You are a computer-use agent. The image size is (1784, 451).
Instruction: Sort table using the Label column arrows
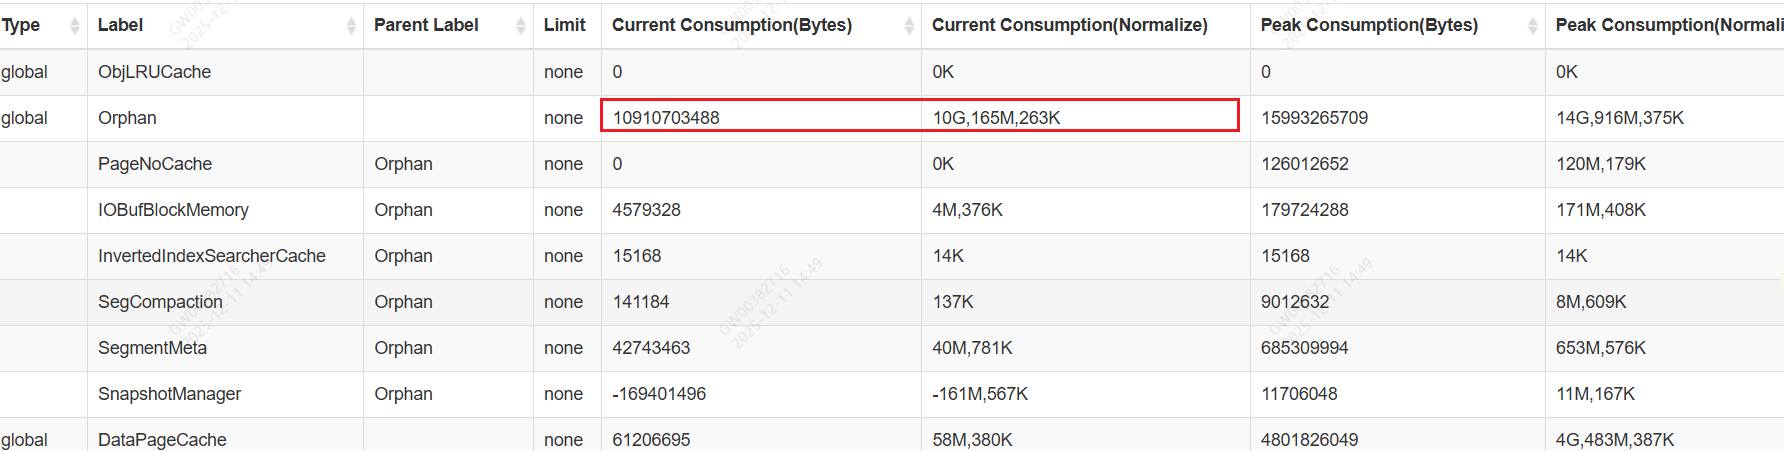tap(351, 26)
